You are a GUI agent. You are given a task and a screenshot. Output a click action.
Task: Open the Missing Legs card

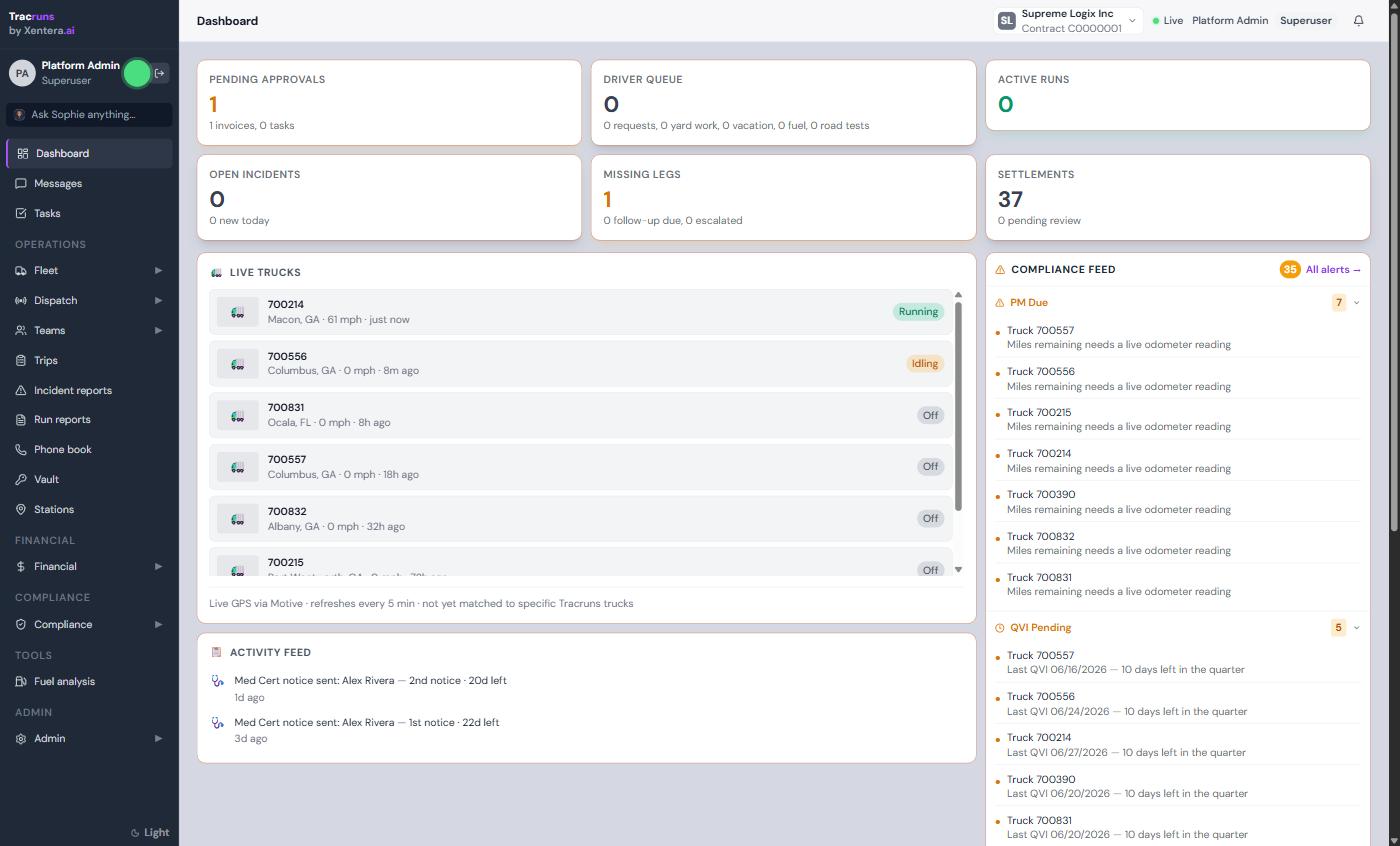[783, 198]
